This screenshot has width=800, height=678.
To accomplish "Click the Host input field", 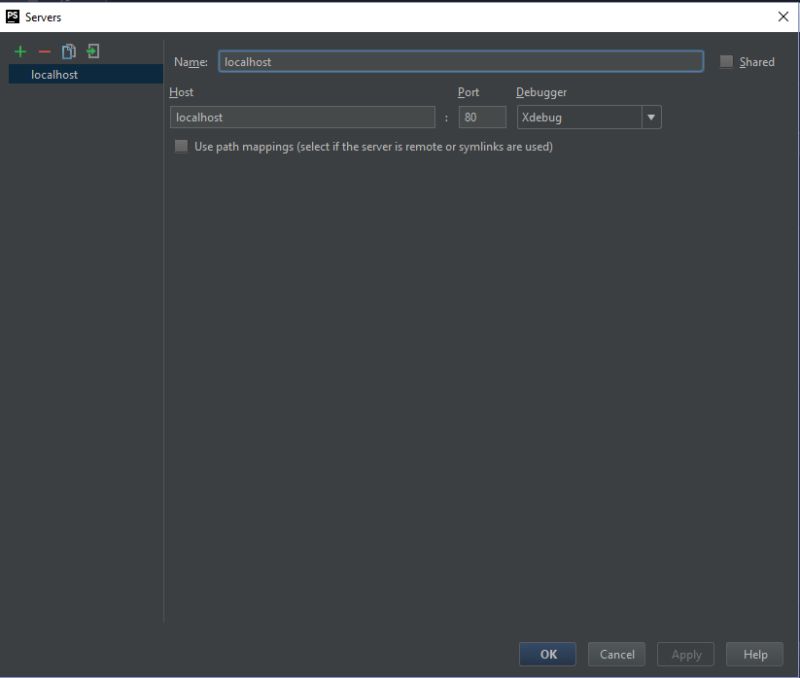I will [x=303, y=117].
